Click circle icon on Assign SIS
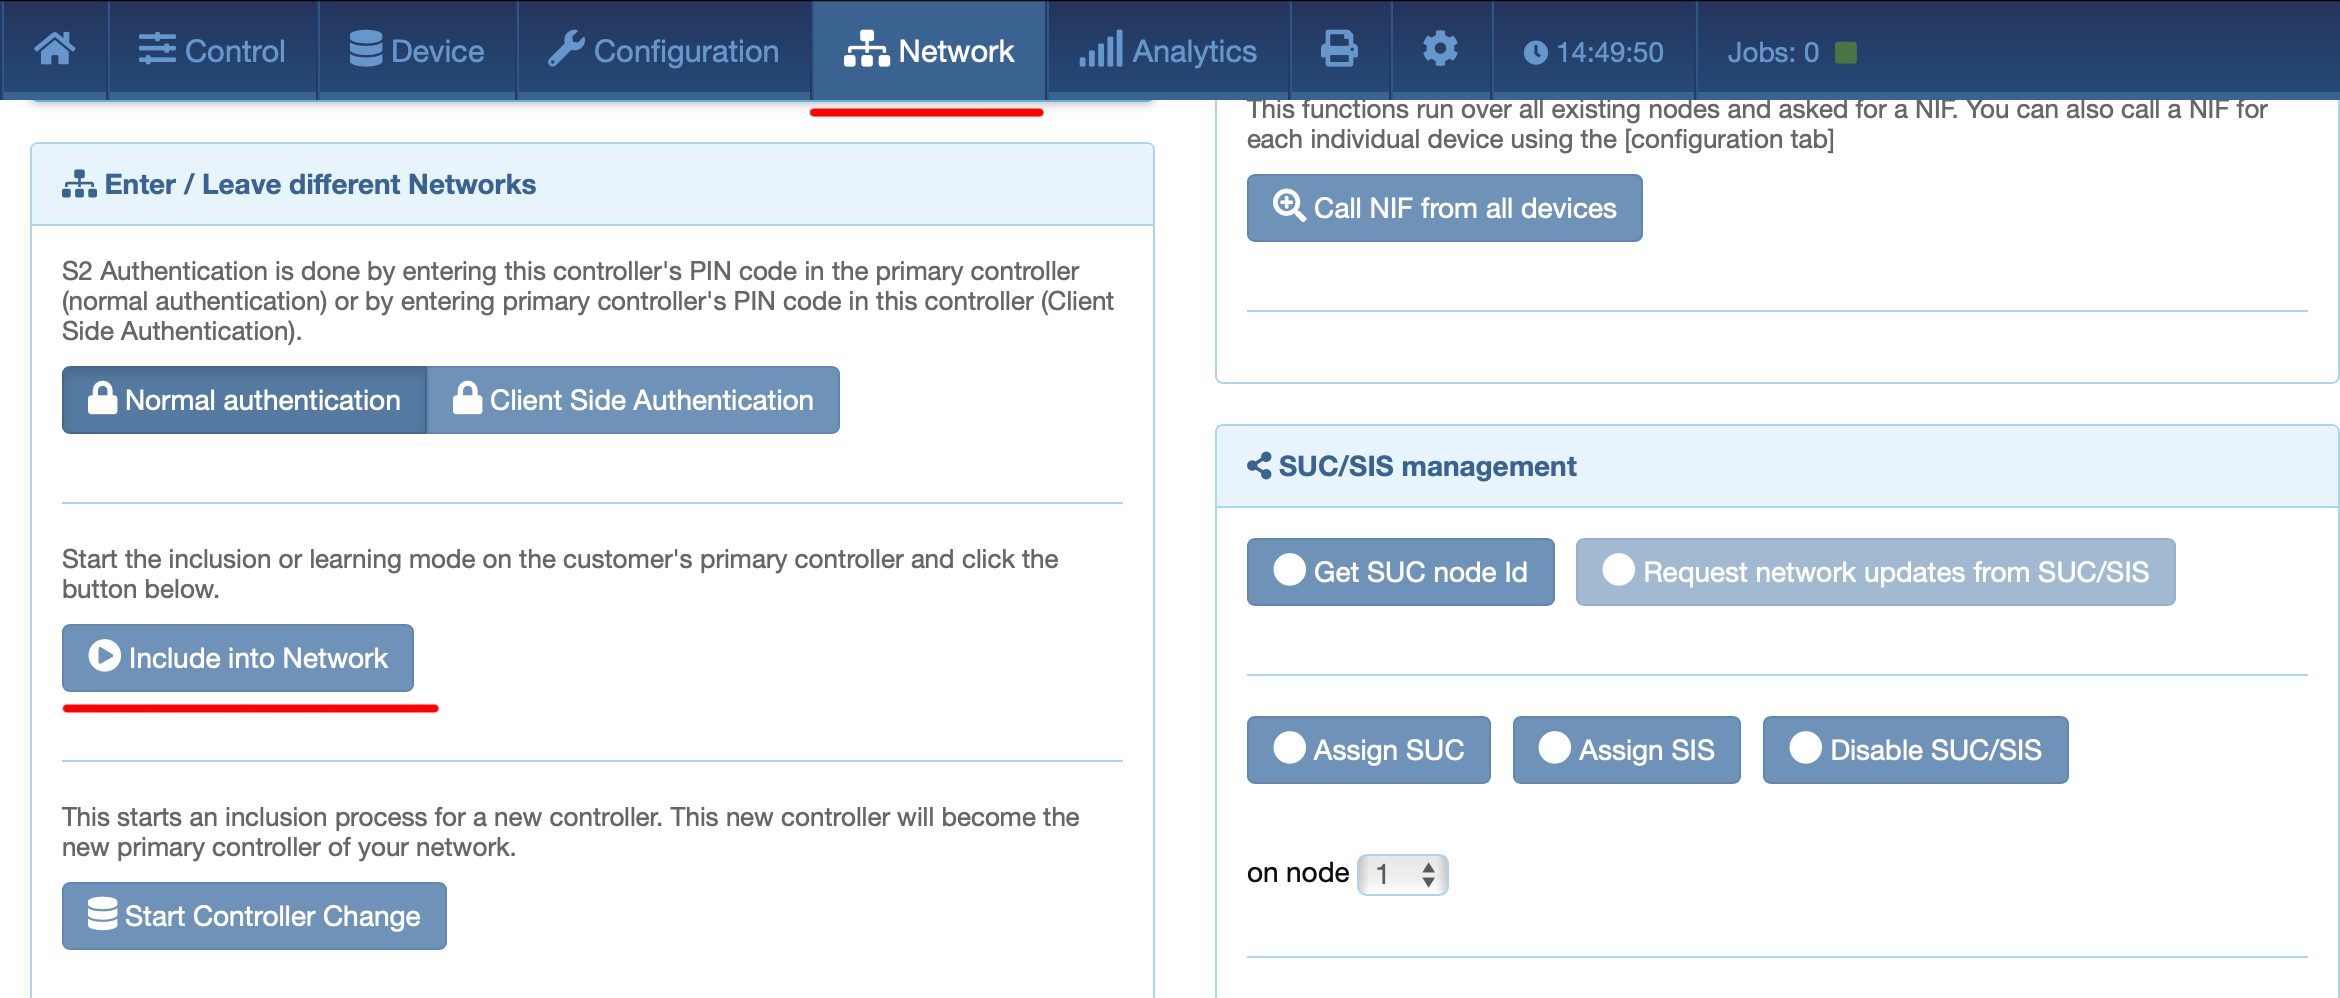Image resolution: width=2340 pixels, height=998 pixels. click(x=1554, y=747)
